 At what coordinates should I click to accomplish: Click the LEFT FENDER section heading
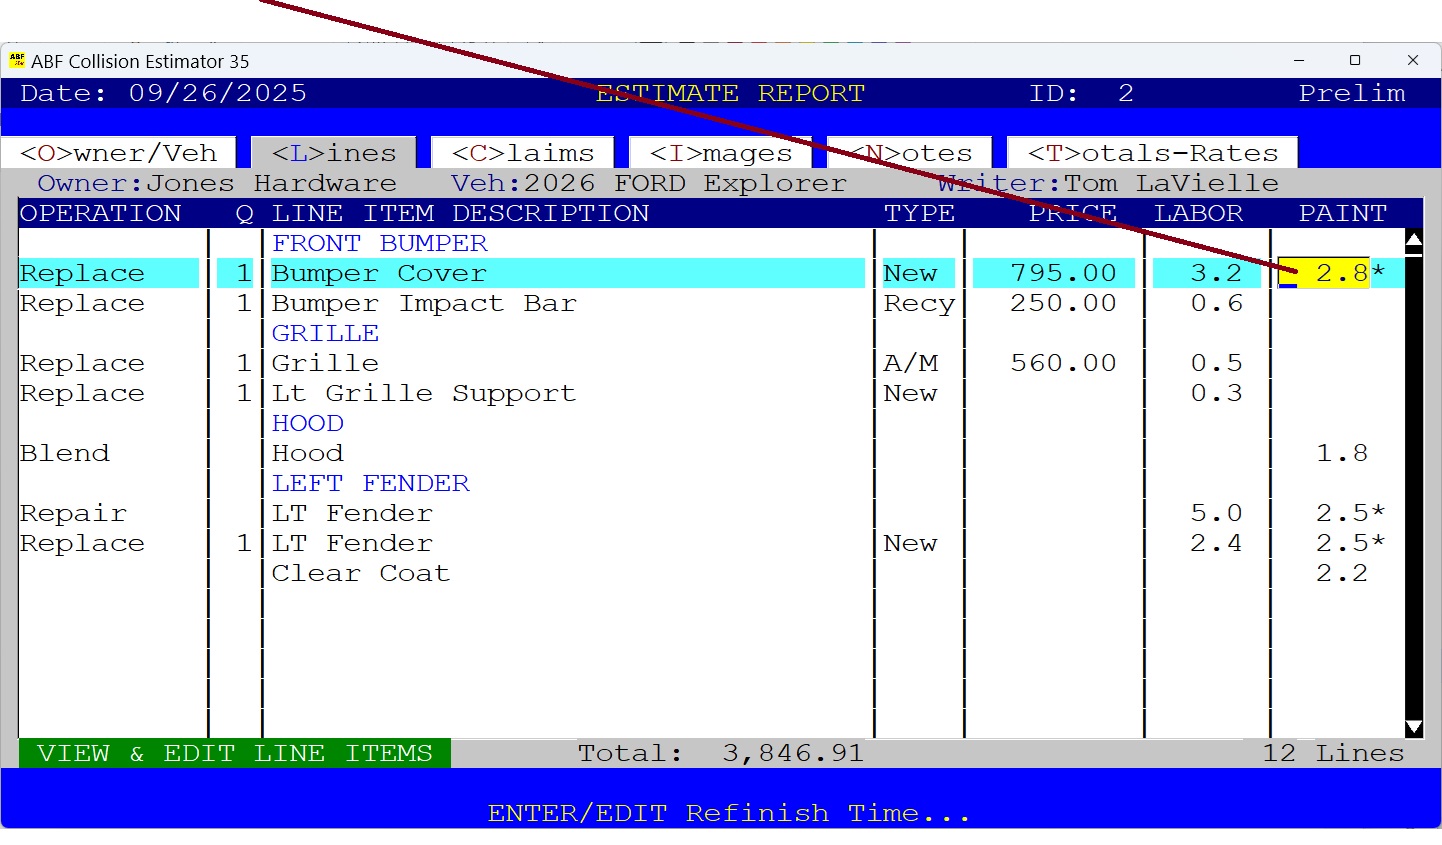click(370, 482)
